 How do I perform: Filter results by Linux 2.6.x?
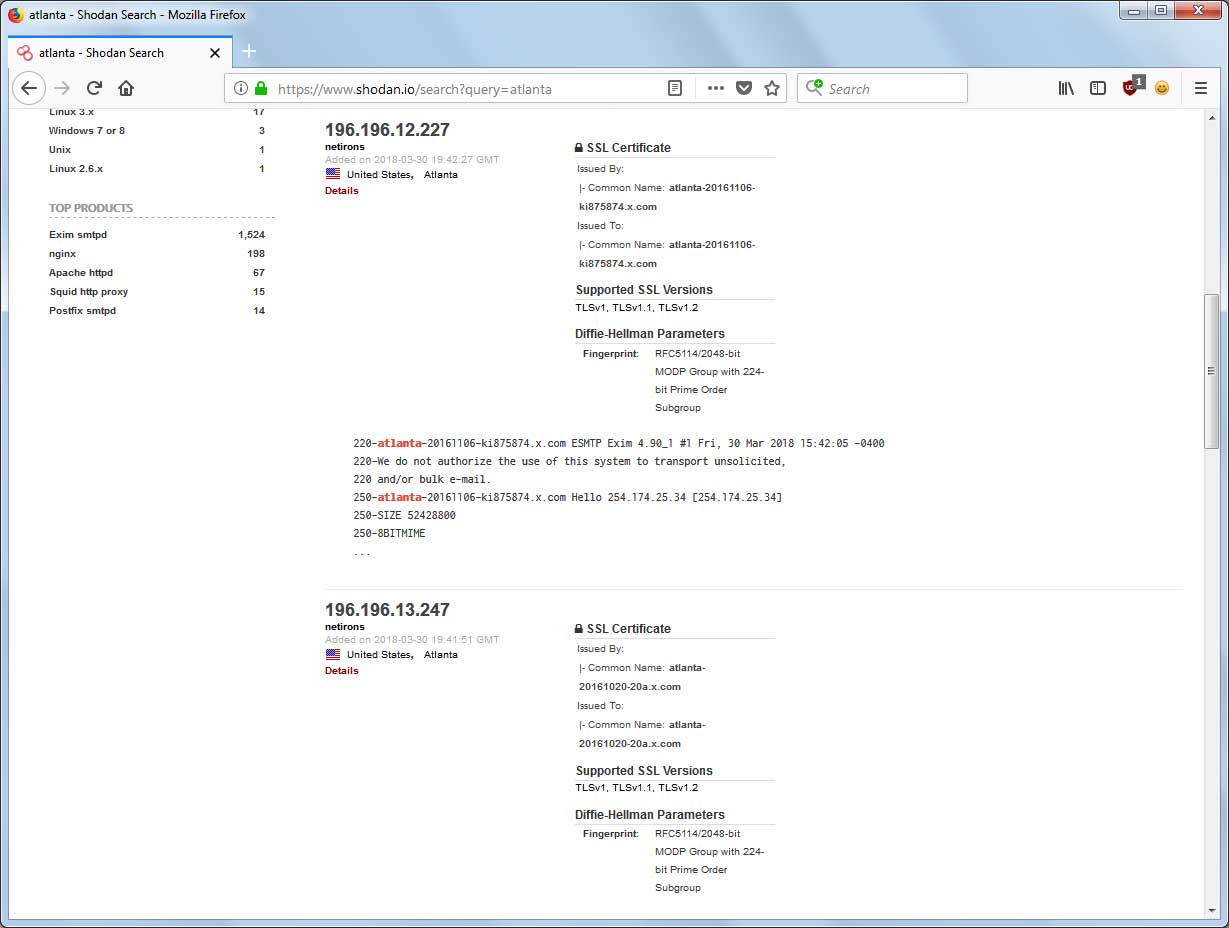pyautogui.click(x=76, y=168)
